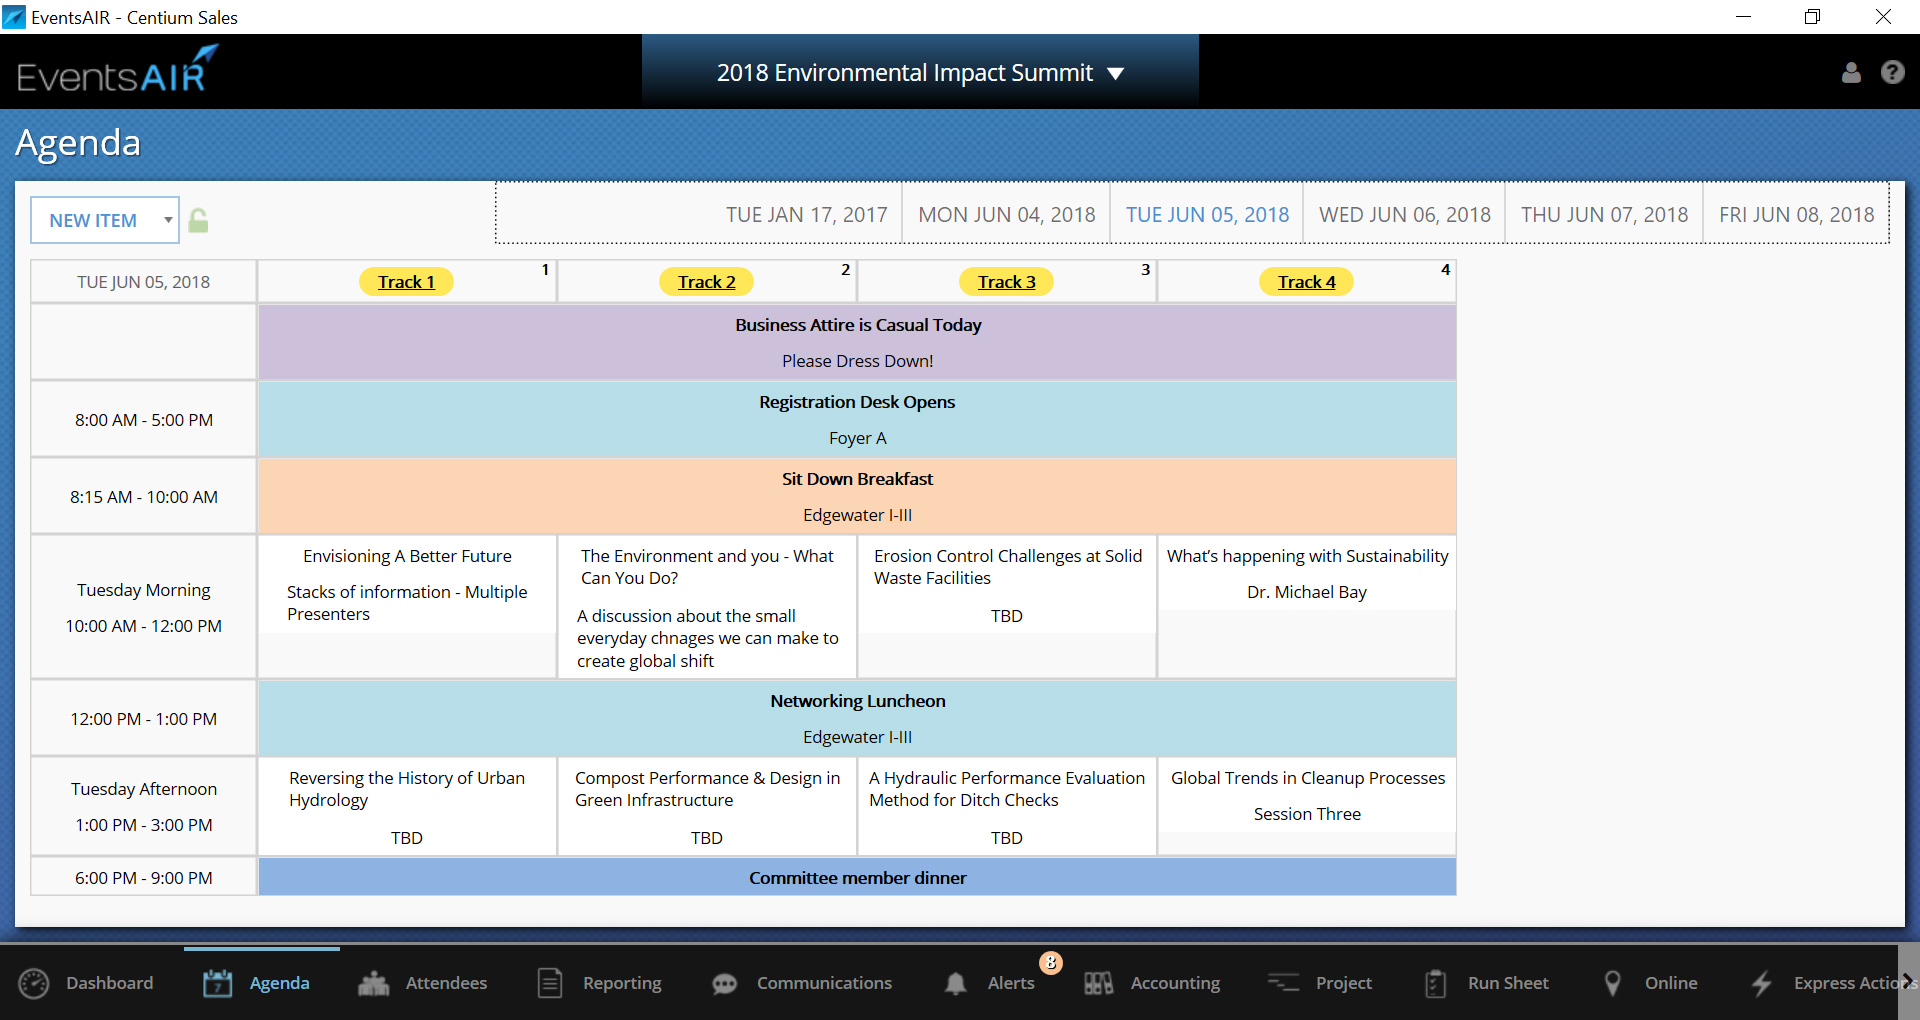This screenshot has width=1920, height=1020.
Task: Click the user profile icon
Action: 1851,73
